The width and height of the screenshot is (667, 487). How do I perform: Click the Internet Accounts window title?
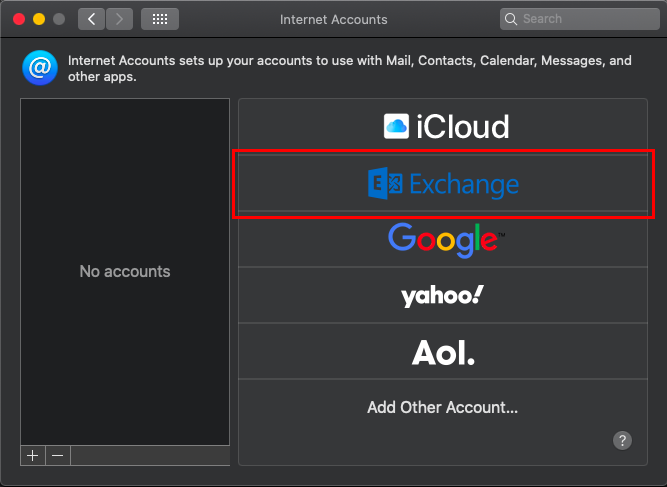[x=333, y=19]
